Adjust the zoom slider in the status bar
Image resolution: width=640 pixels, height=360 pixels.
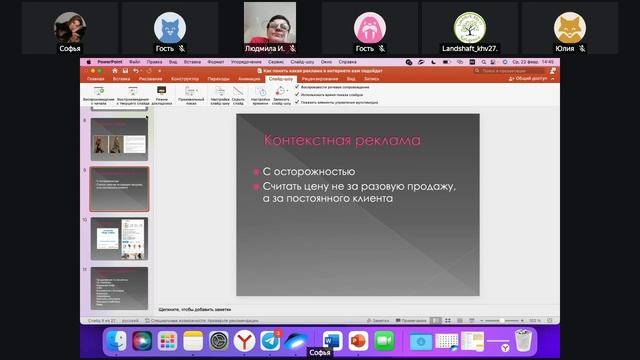click(502, 321)
